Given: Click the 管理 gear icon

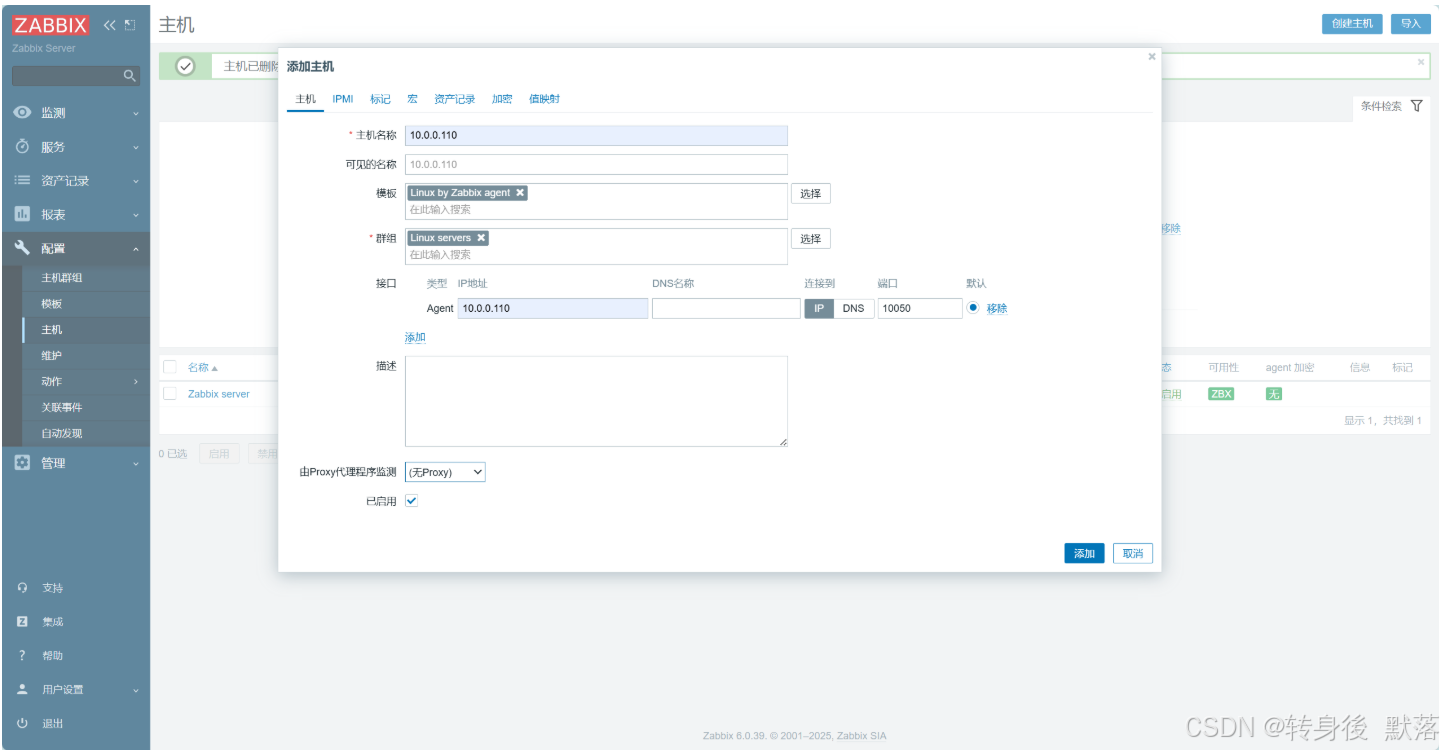Looking at the screenshot, I should point(22,463).
